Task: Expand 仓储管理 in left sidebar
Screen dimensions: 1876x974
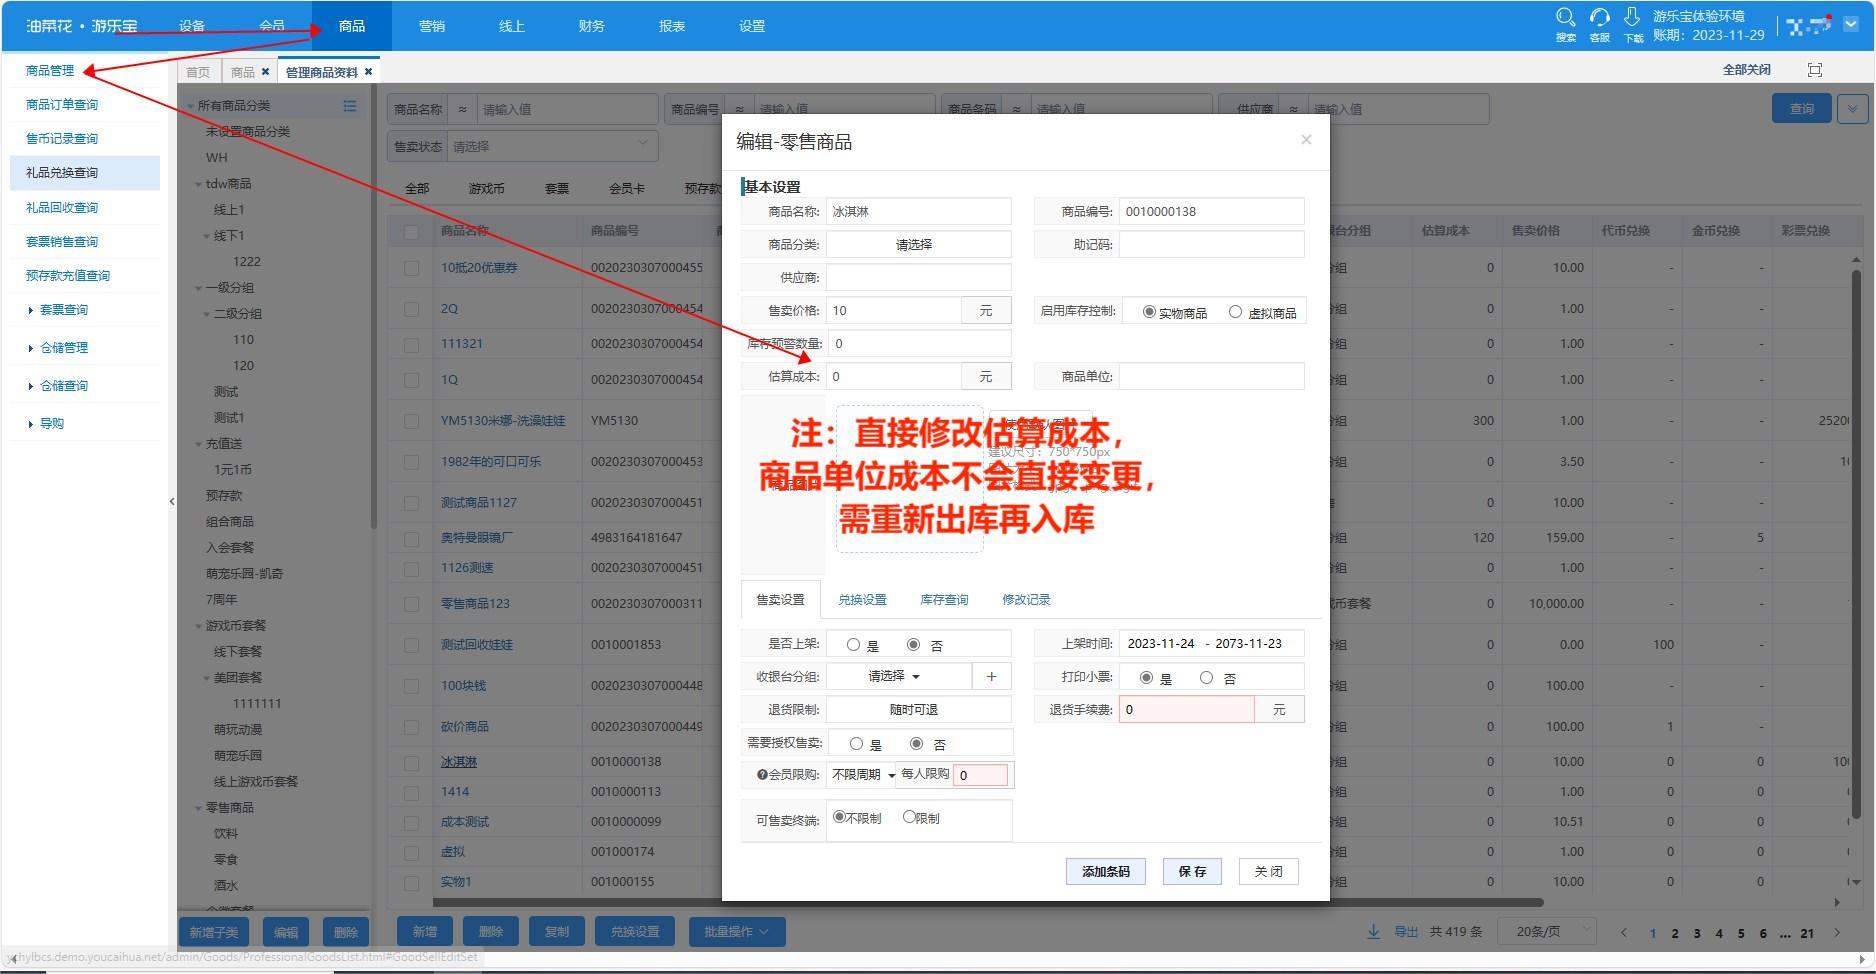Action: (63, 348)
